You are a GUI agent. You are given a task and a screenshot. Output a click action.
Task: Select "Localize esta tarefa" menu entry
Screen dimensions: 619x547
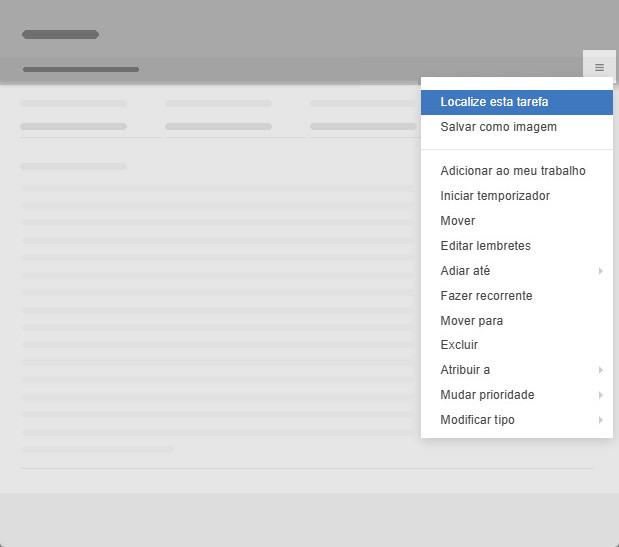[x=517, y=102]
